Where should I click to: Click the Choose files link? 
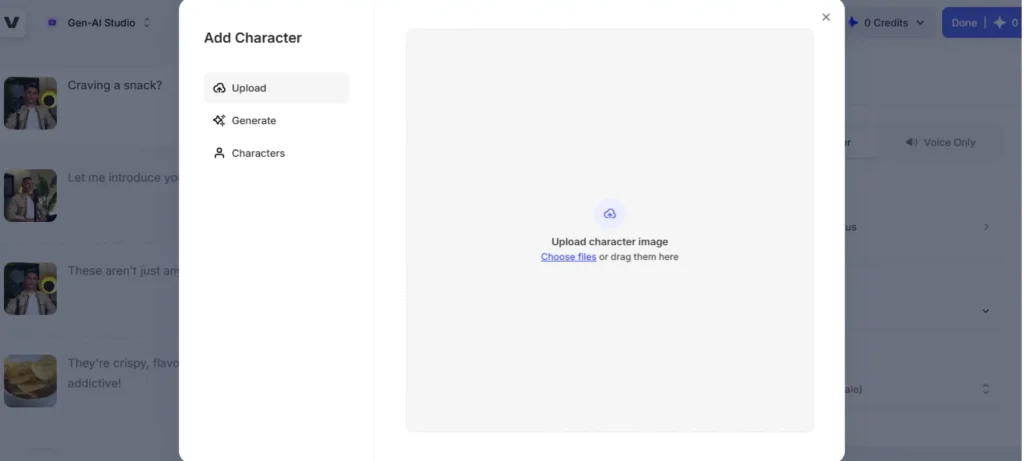[x=568, y=257]
